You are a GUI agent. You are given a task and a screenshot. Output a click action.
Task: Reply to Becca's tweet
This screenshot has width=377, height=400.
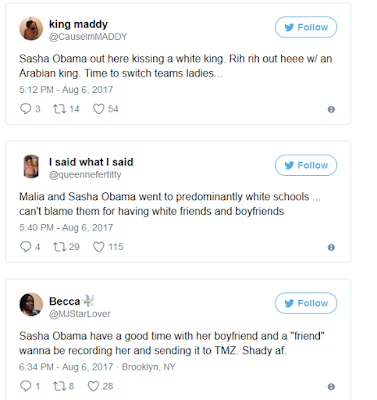25,386
